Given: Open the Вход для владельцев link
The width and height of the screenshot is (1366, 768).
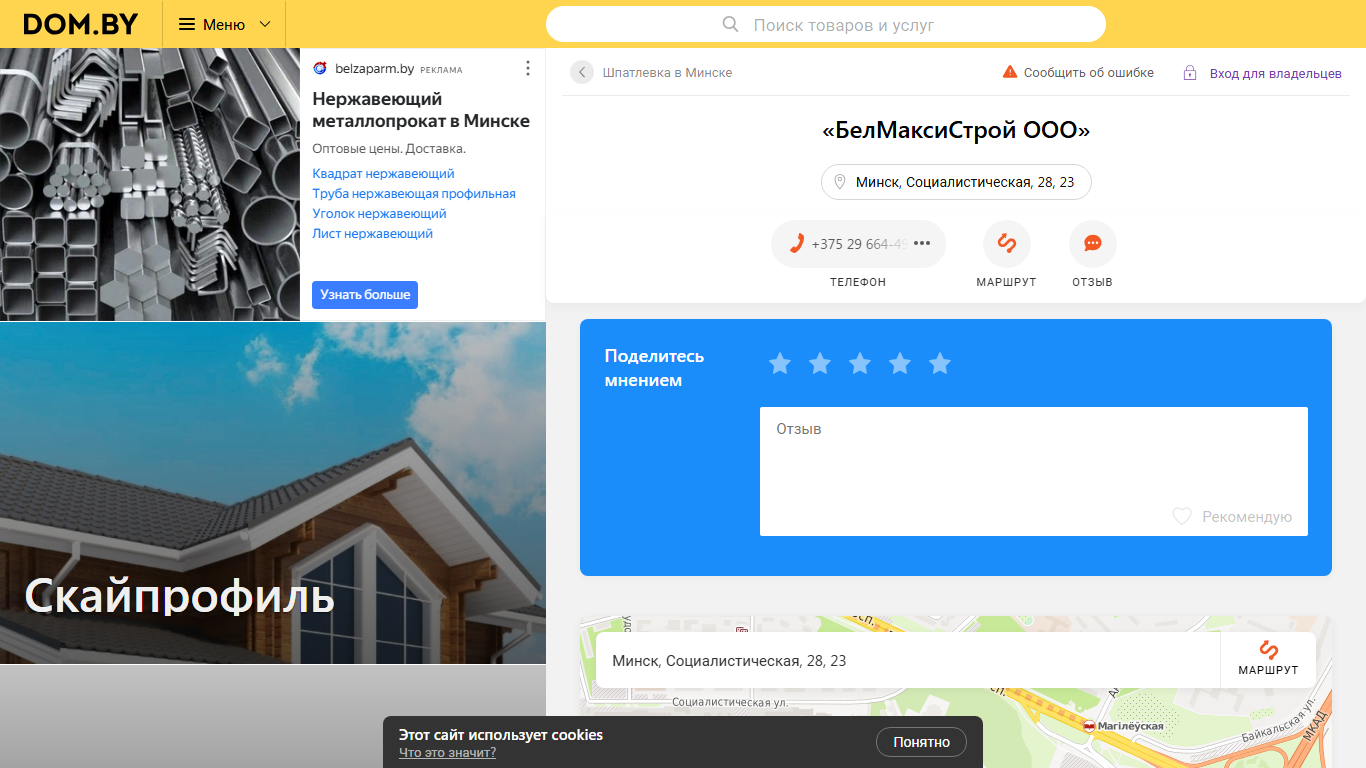Looking at the screenshot, I should coord(1276,73).
